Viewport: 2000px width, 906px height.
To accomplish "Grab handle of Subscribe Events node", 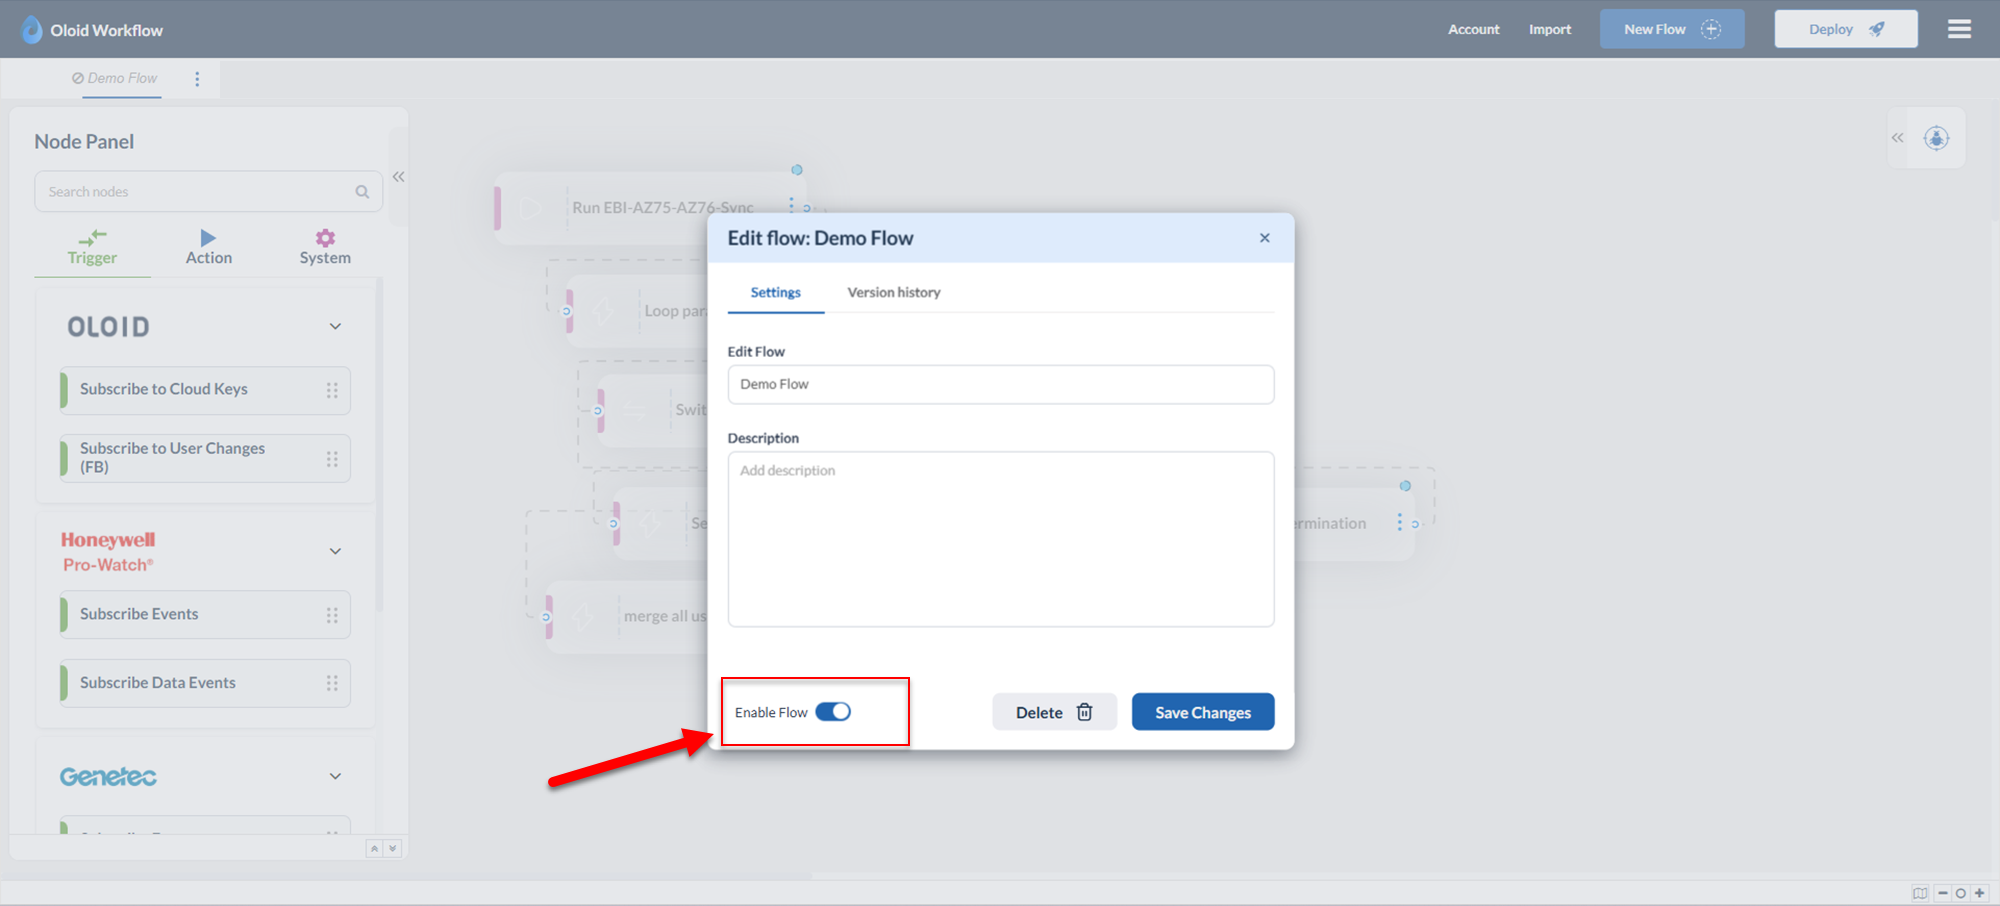I will [332, 615].
